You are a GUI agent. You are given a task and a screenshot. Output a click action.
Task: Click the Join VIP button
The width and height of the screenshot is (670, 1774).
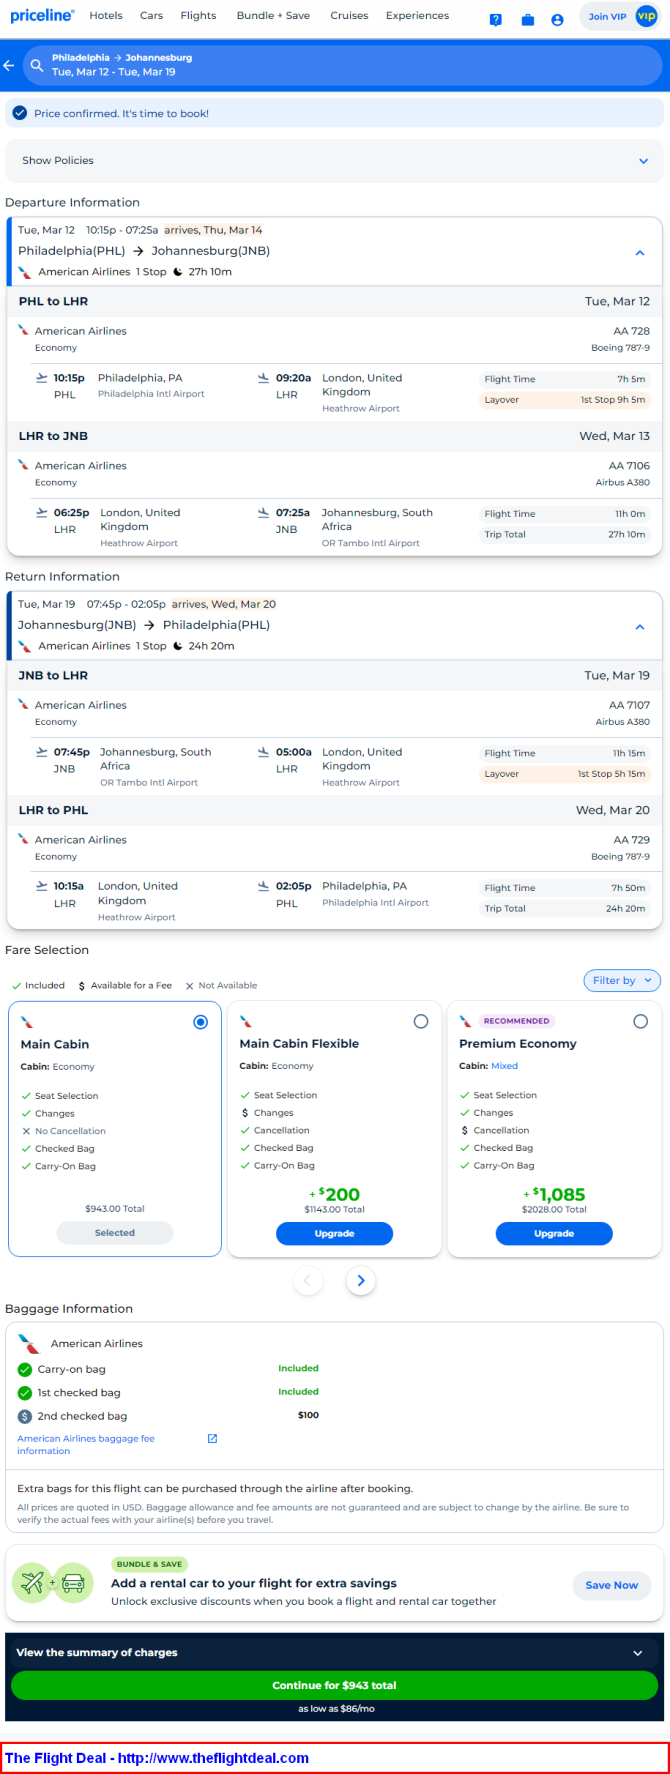pos(619,16)
